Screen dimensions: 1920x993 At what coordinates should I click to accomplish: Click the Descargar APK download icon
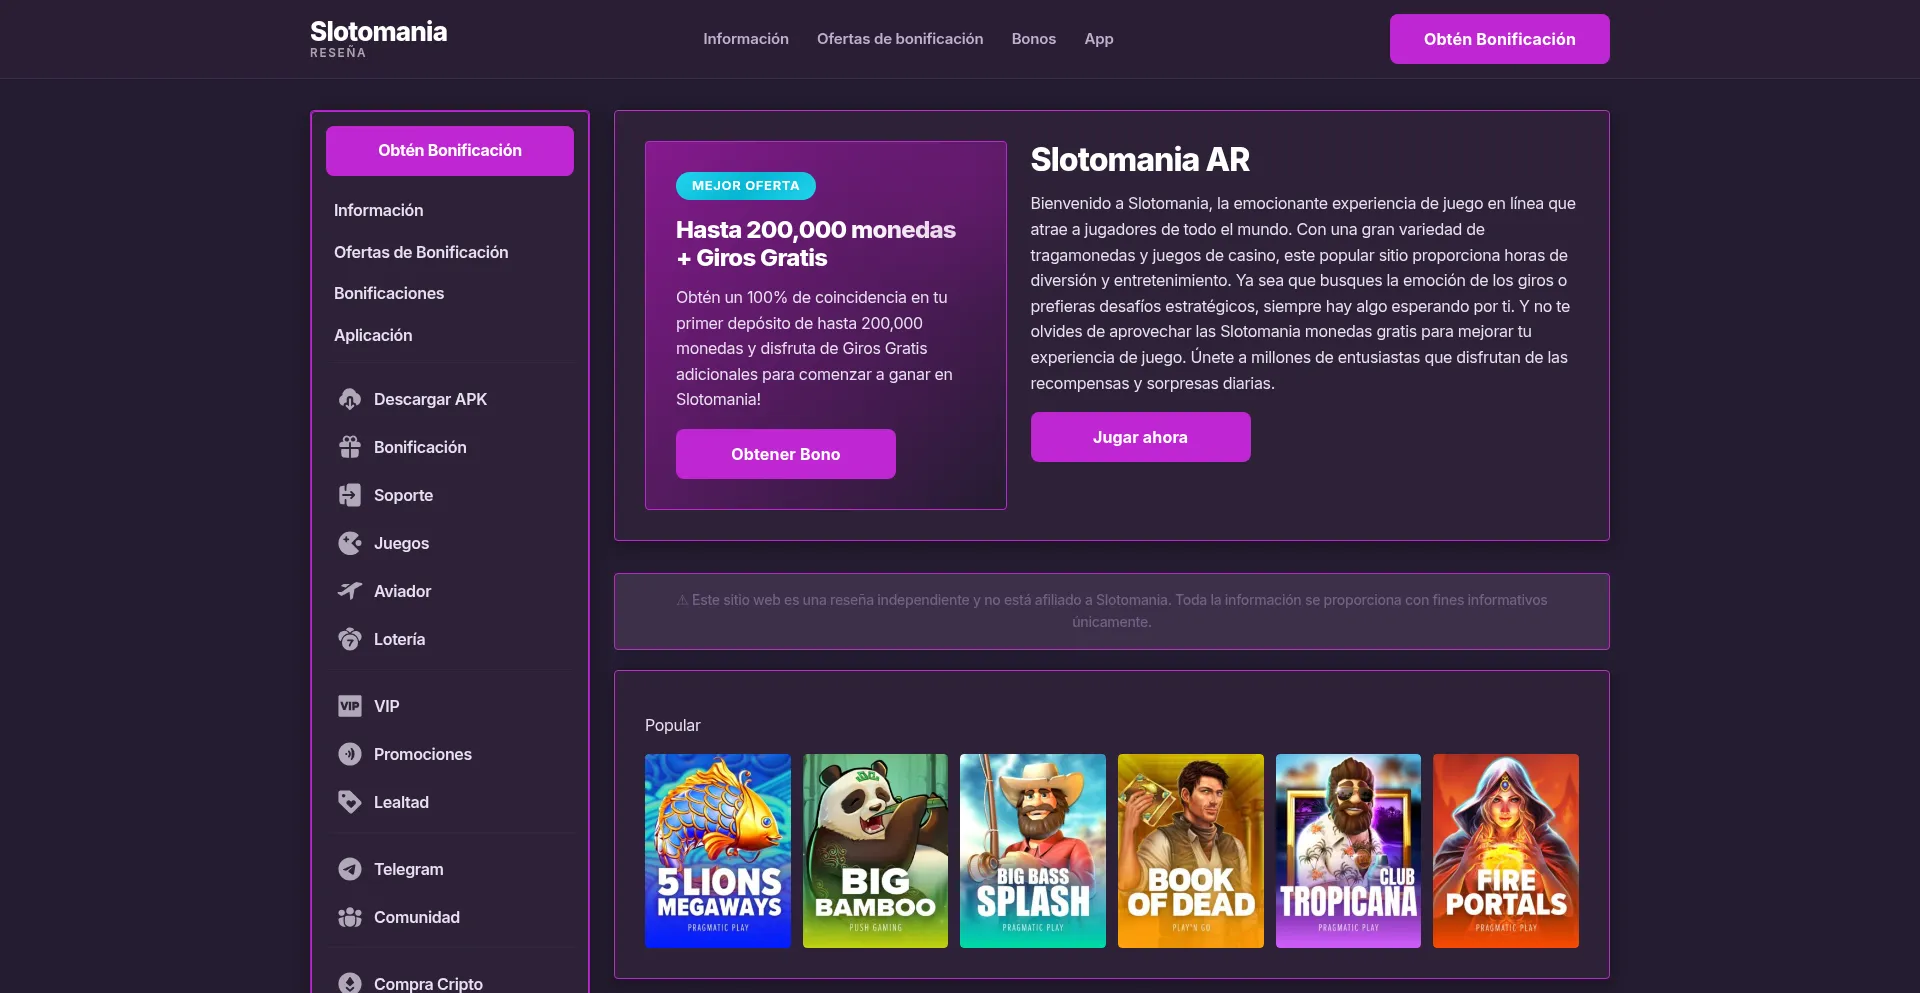coord(349,399)
